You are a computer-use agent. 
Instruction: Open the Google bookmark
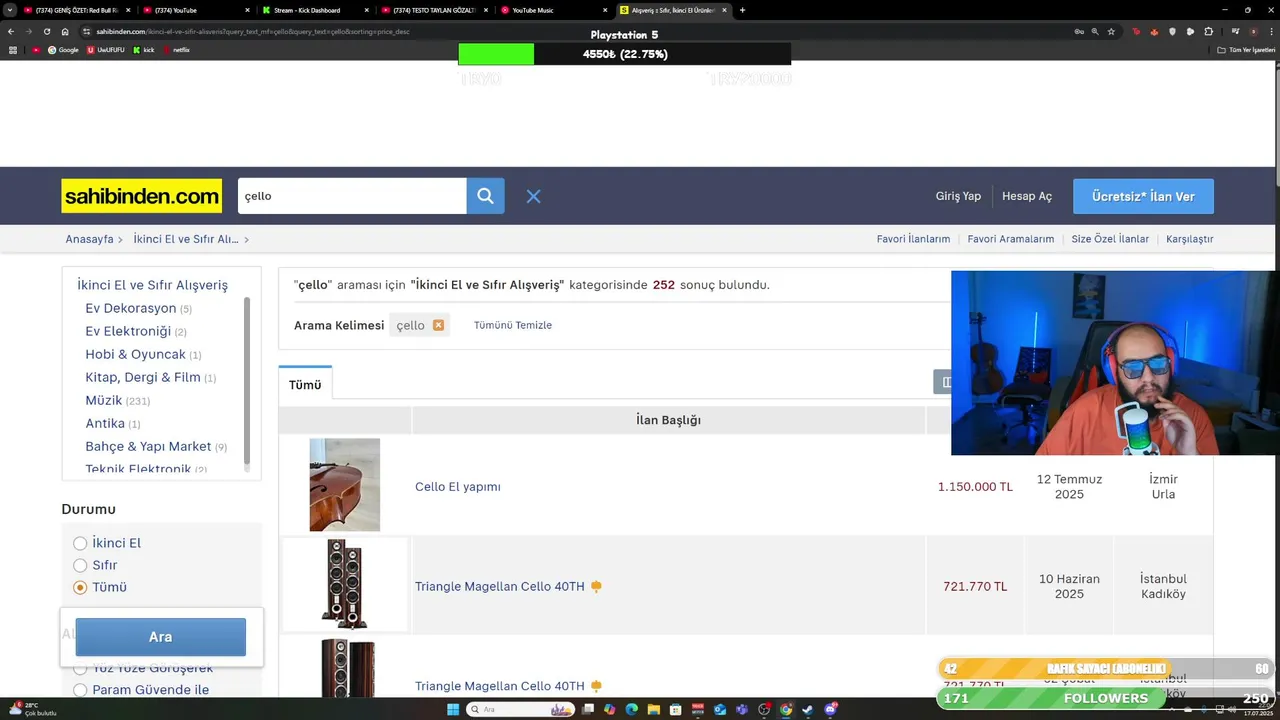[63, 50]
